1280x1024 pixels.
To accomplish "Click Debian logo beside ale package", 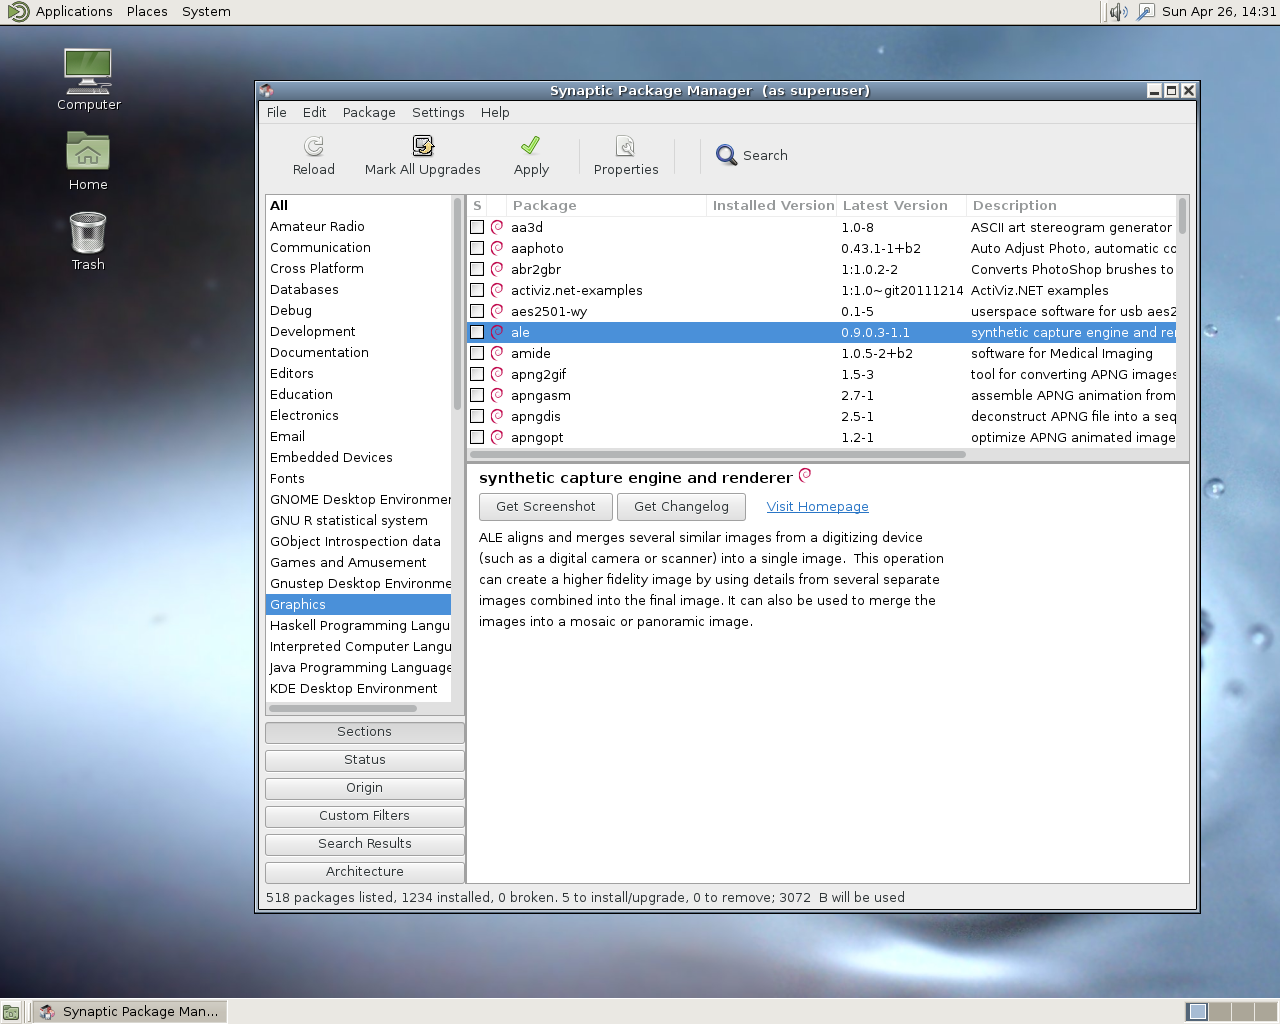I will pos(497,332).
